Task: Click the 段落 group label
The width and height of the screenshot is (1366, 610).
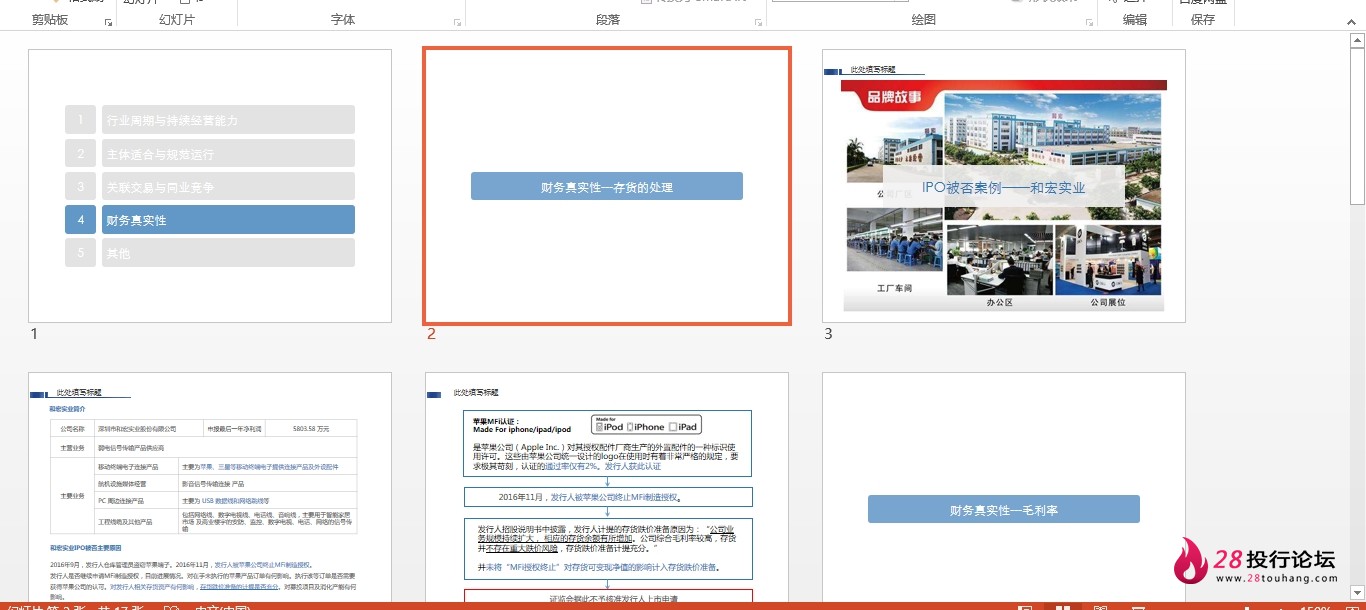Action: (x=608, y=20)
